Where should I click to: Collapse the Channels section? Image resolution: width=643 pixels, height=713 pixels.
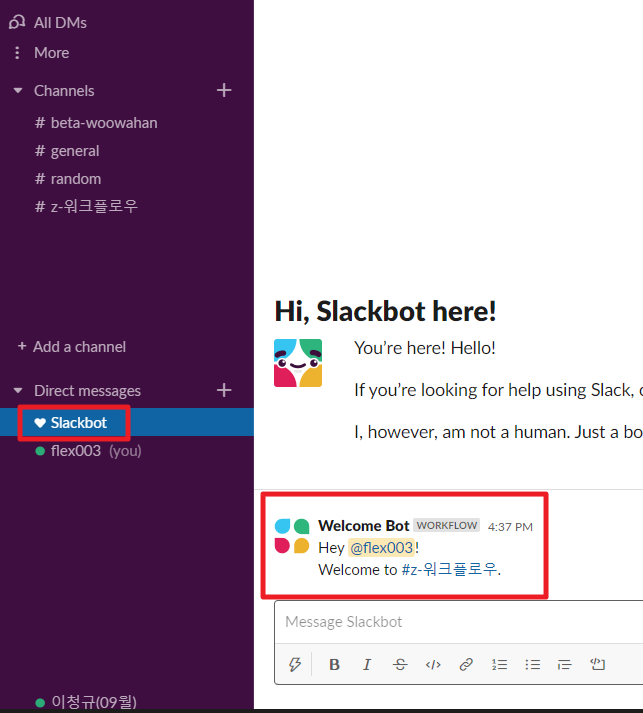18,90
